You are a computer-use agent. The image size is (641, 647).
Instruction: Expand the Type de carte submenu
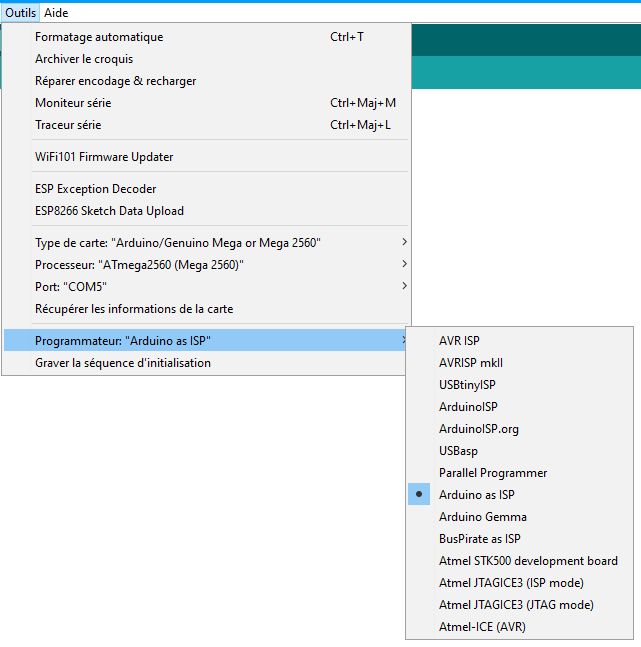206,243
